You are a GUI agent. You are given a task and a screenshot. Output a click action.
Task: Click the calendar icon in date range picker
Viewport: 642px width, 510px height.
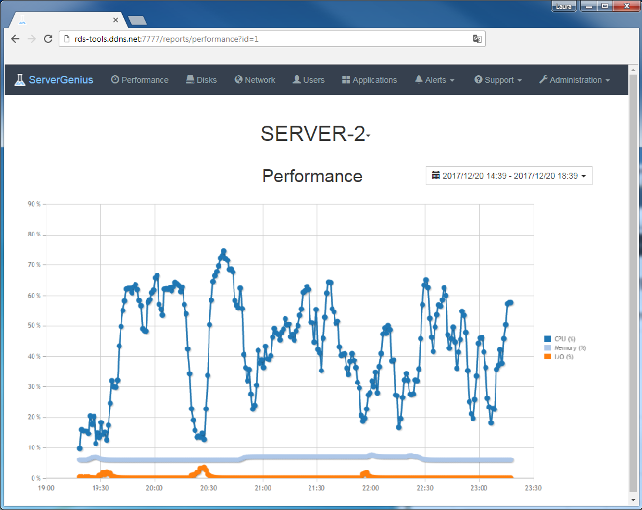pos(435,175)
